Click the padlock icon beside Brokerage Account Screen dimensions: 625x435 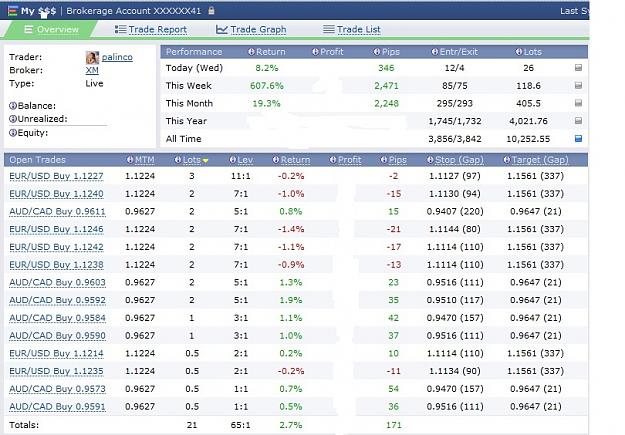coord(211,10)
